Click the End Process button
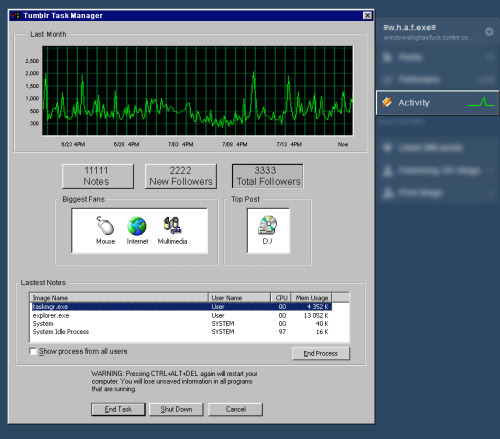The height and width of the screenshot is (439, 500). [x=321, y=353]
